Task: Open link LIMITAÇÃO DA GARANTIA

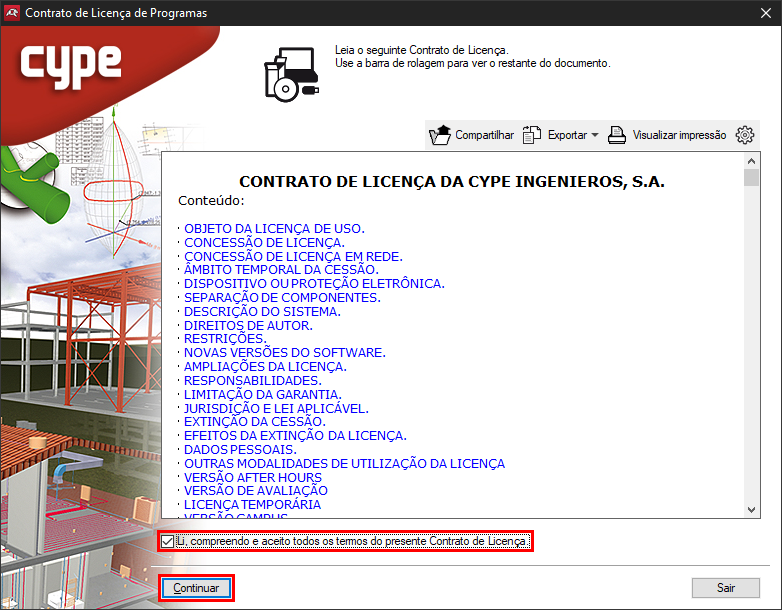Action: pos(263,395)
